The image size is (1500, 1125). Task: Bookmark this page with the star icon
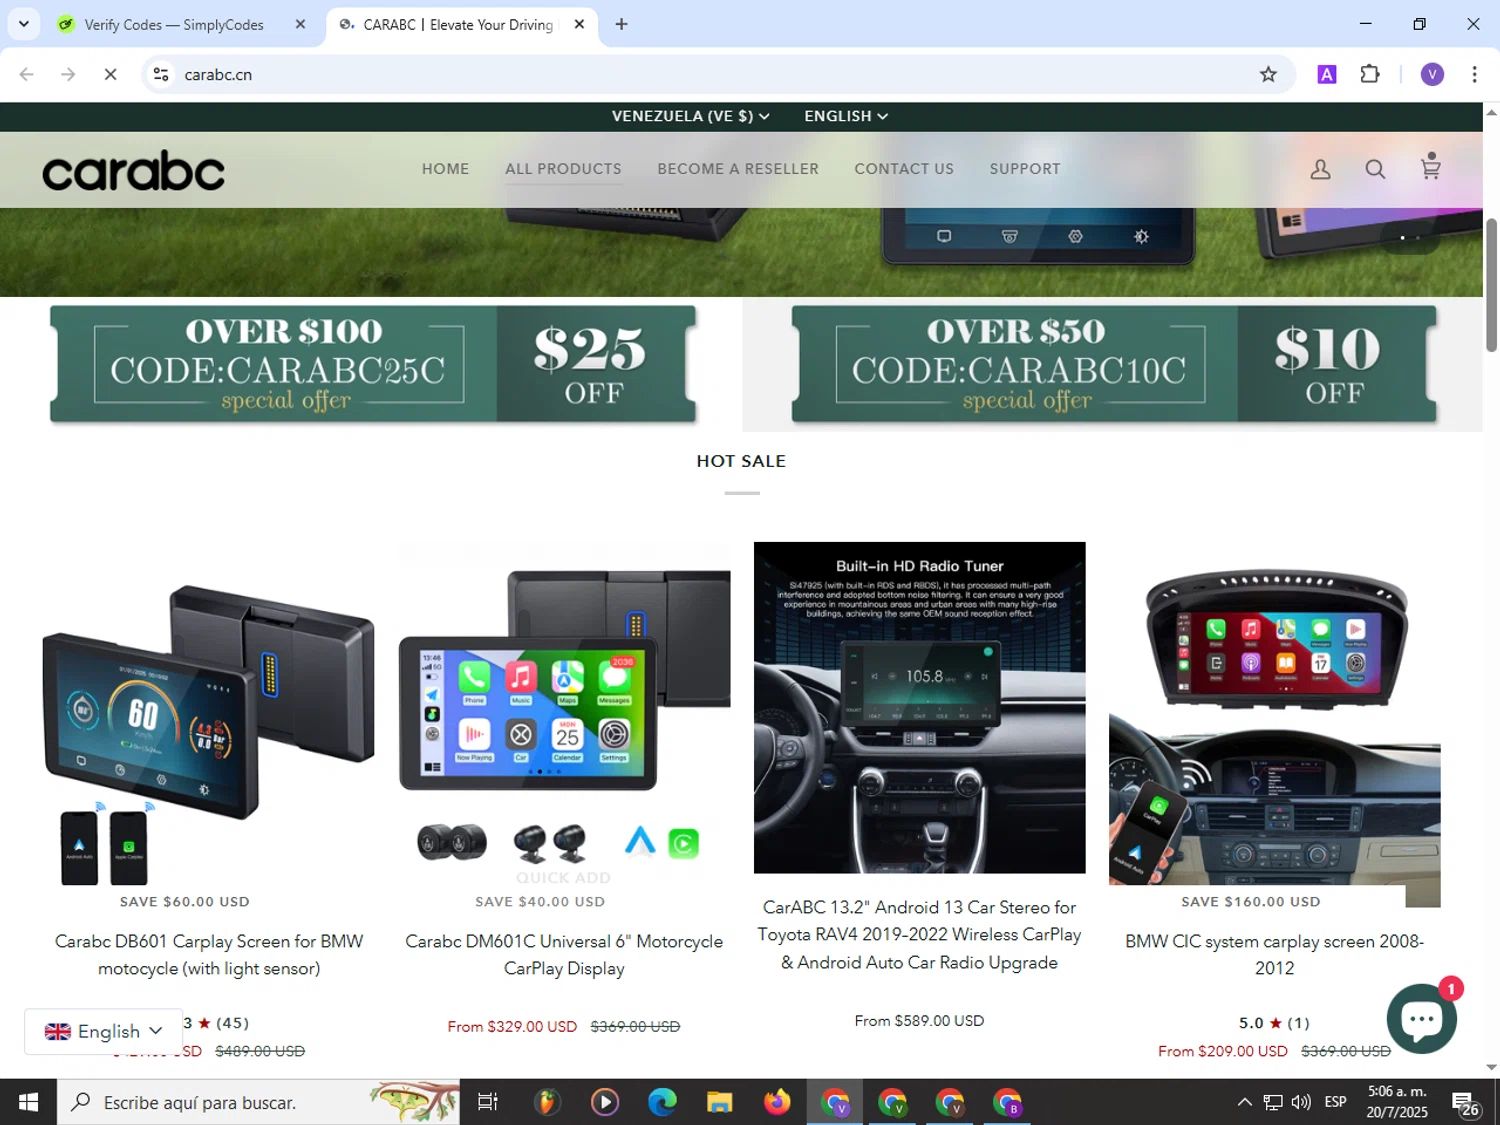pos(1268,74)
